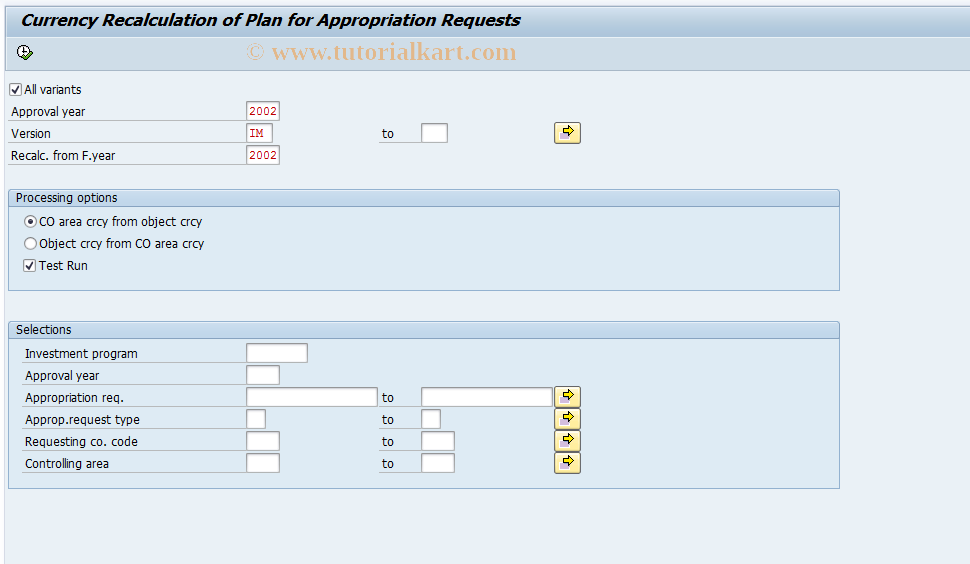Click the 'Version' label
Screen dimensions: 970x564
click(x=31, y=134)
